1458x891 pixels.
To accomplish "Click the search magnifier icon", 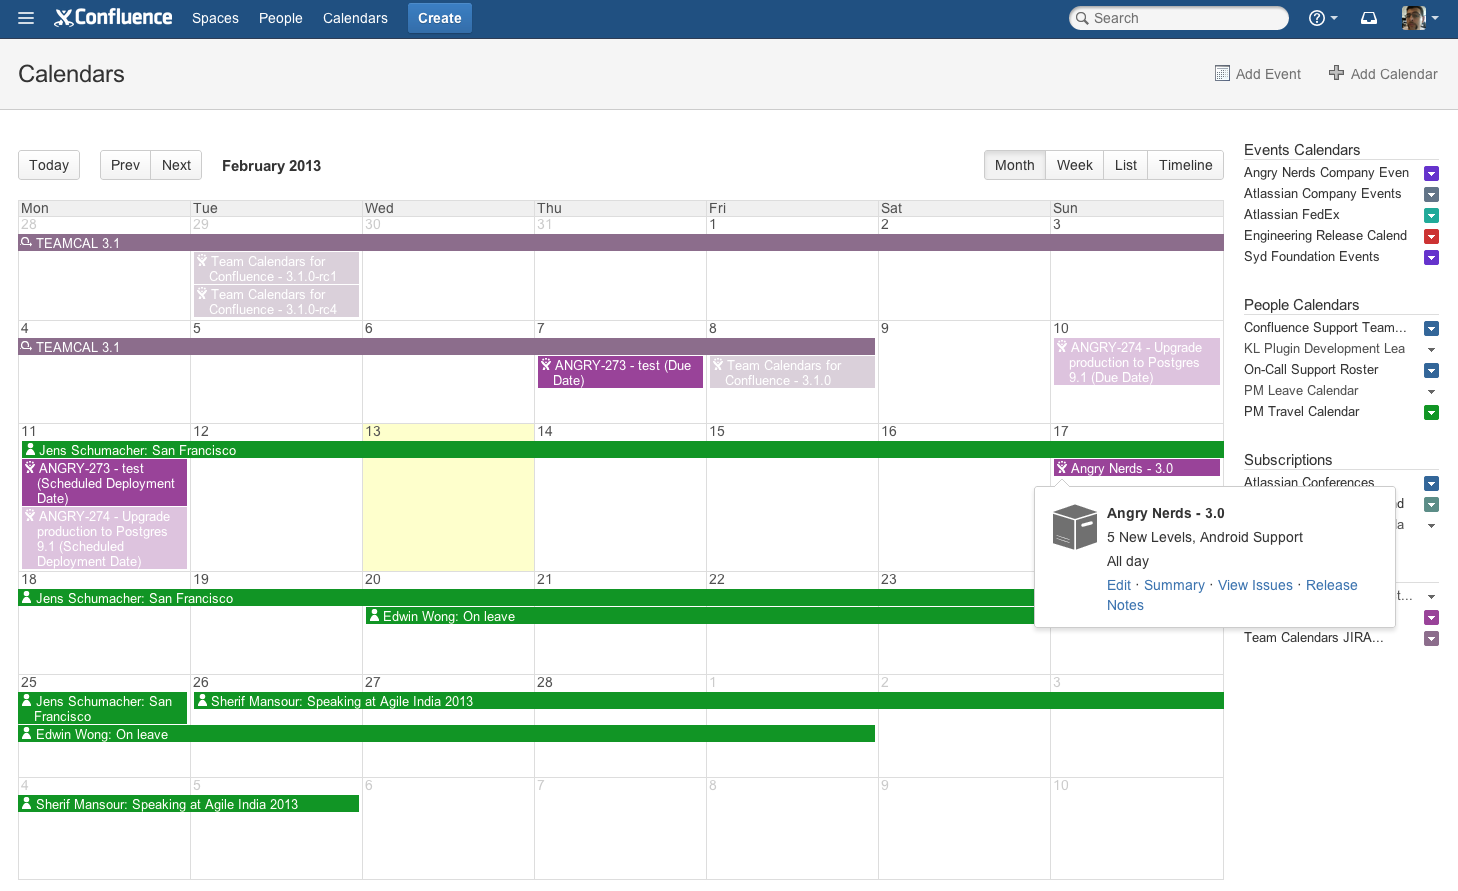I will (1081, 18).
